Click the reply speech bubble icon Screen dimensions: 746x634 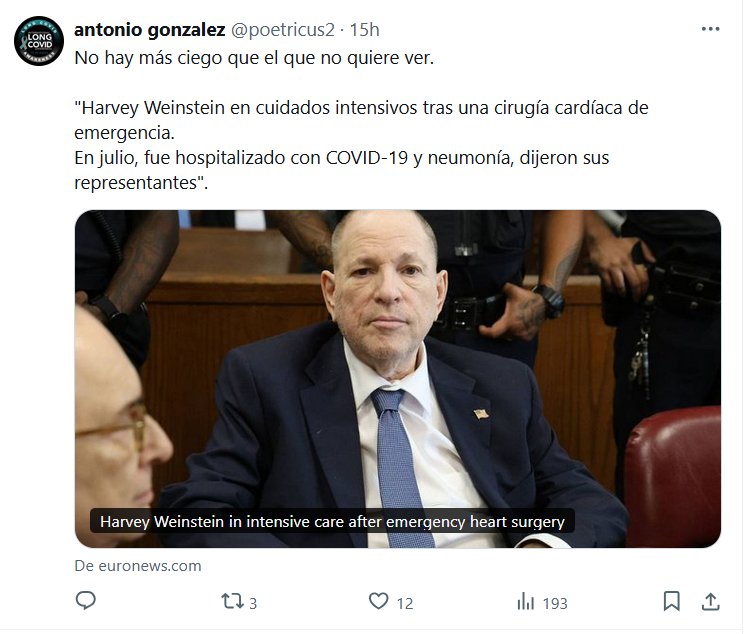pyautogui.click(x=86, y=601)
